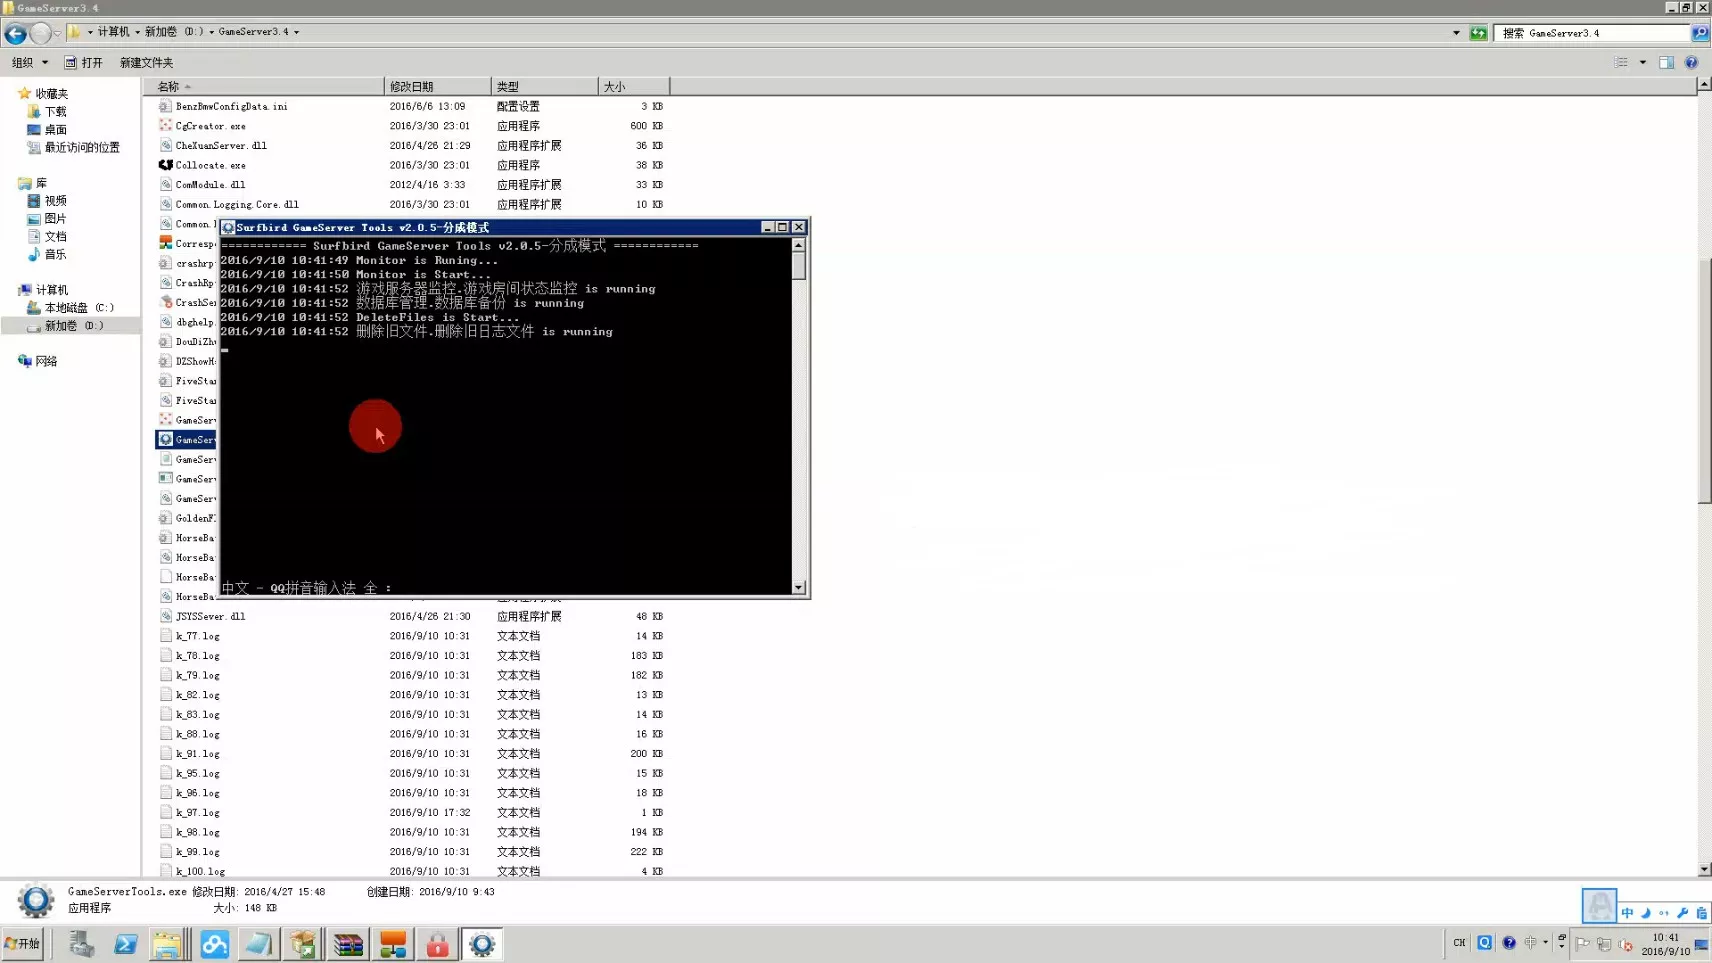The height and width of the screenshot is (963, 1712).
Task: Click the console window vertical scrollbar thumb
Action: (x=798, y=266)
